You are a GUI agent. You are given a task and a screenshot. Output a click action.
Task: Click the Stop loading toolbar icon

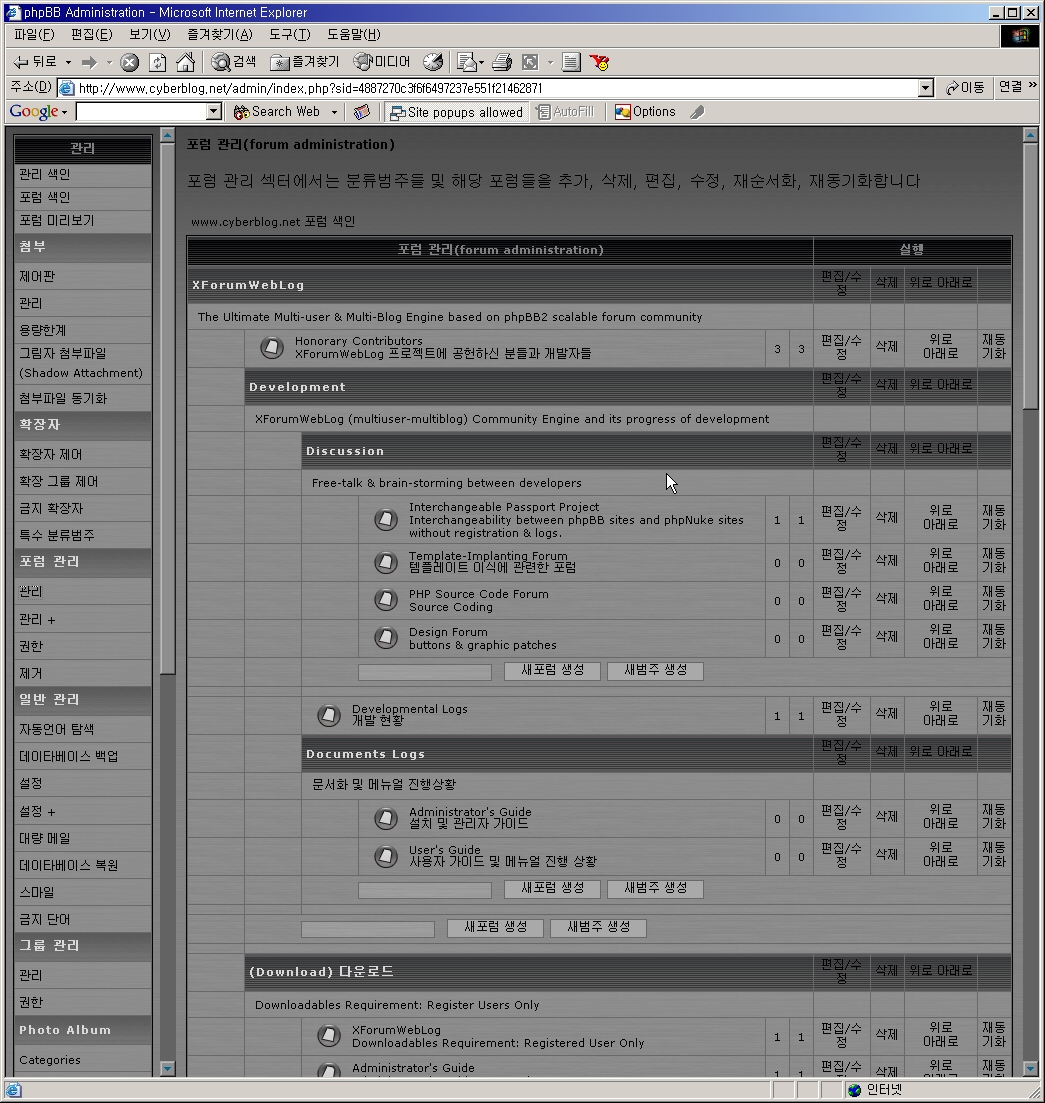tap(130, 62)
